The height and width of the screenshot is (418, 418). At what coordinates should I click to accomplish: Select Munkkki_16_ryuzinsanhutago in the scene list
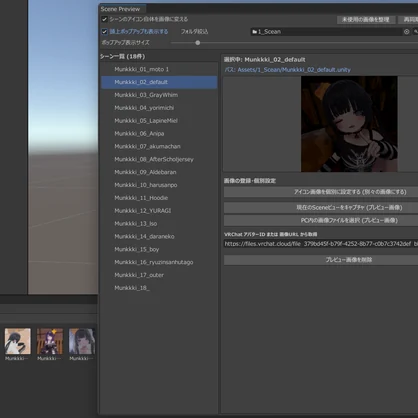click(x=159, y=262)
